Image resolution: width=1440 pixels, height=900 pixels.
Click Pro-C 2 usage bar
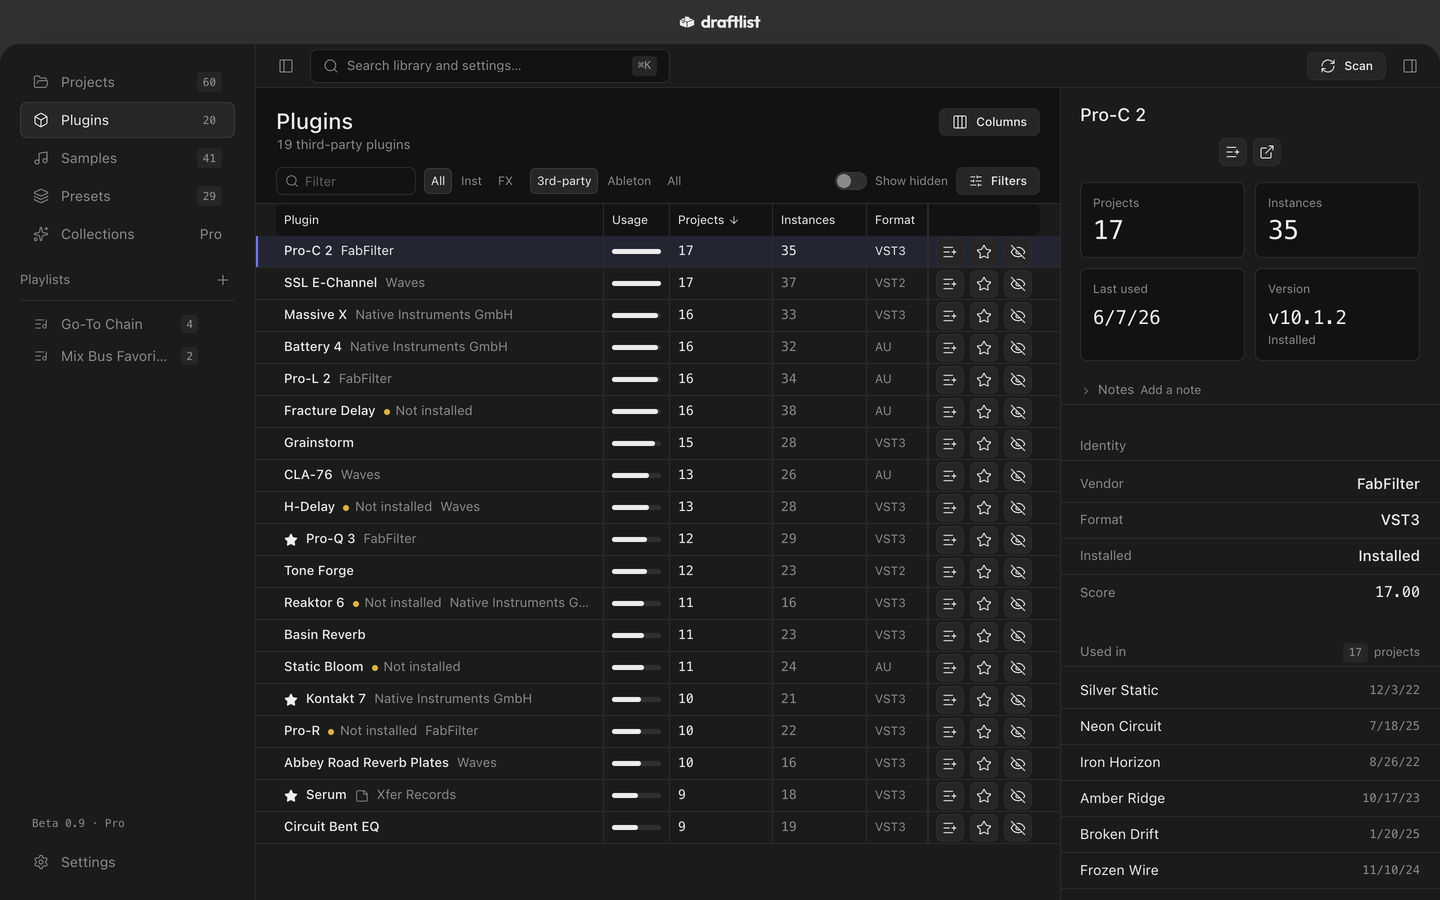[636, 252]
